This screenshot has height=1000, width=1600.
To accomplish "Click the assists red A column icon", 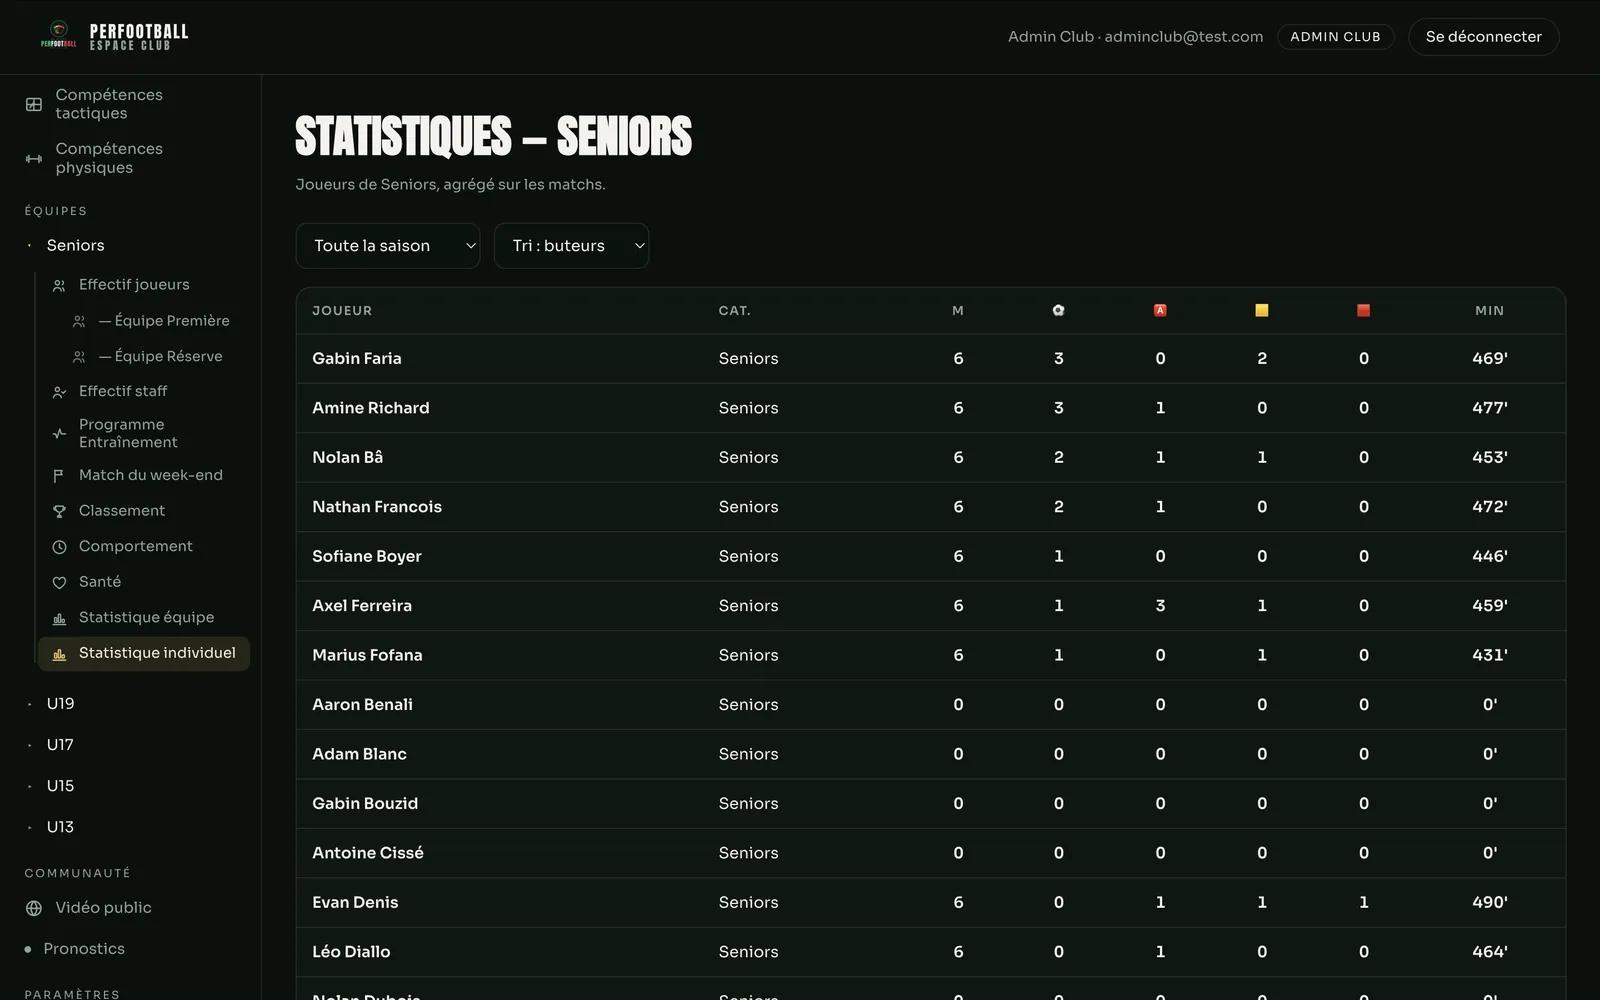I will point(1160,310).
